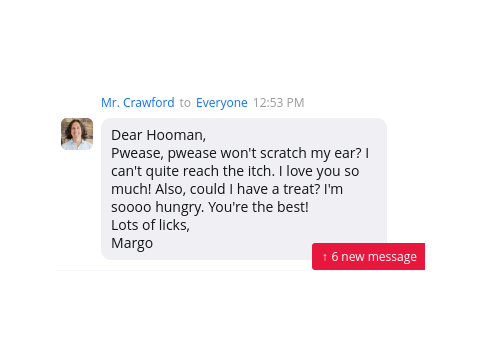Click the "Pwease, pwease won't scratch" line
This screenshot has height=360, width=480.
click(x=240, y=153)
